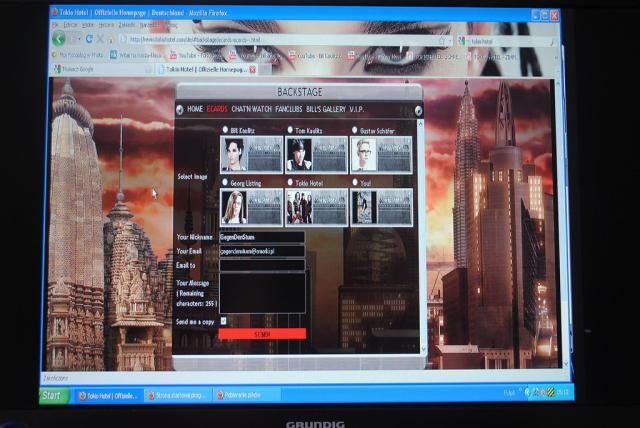Click the Your Email input field

tap(262, 251)
